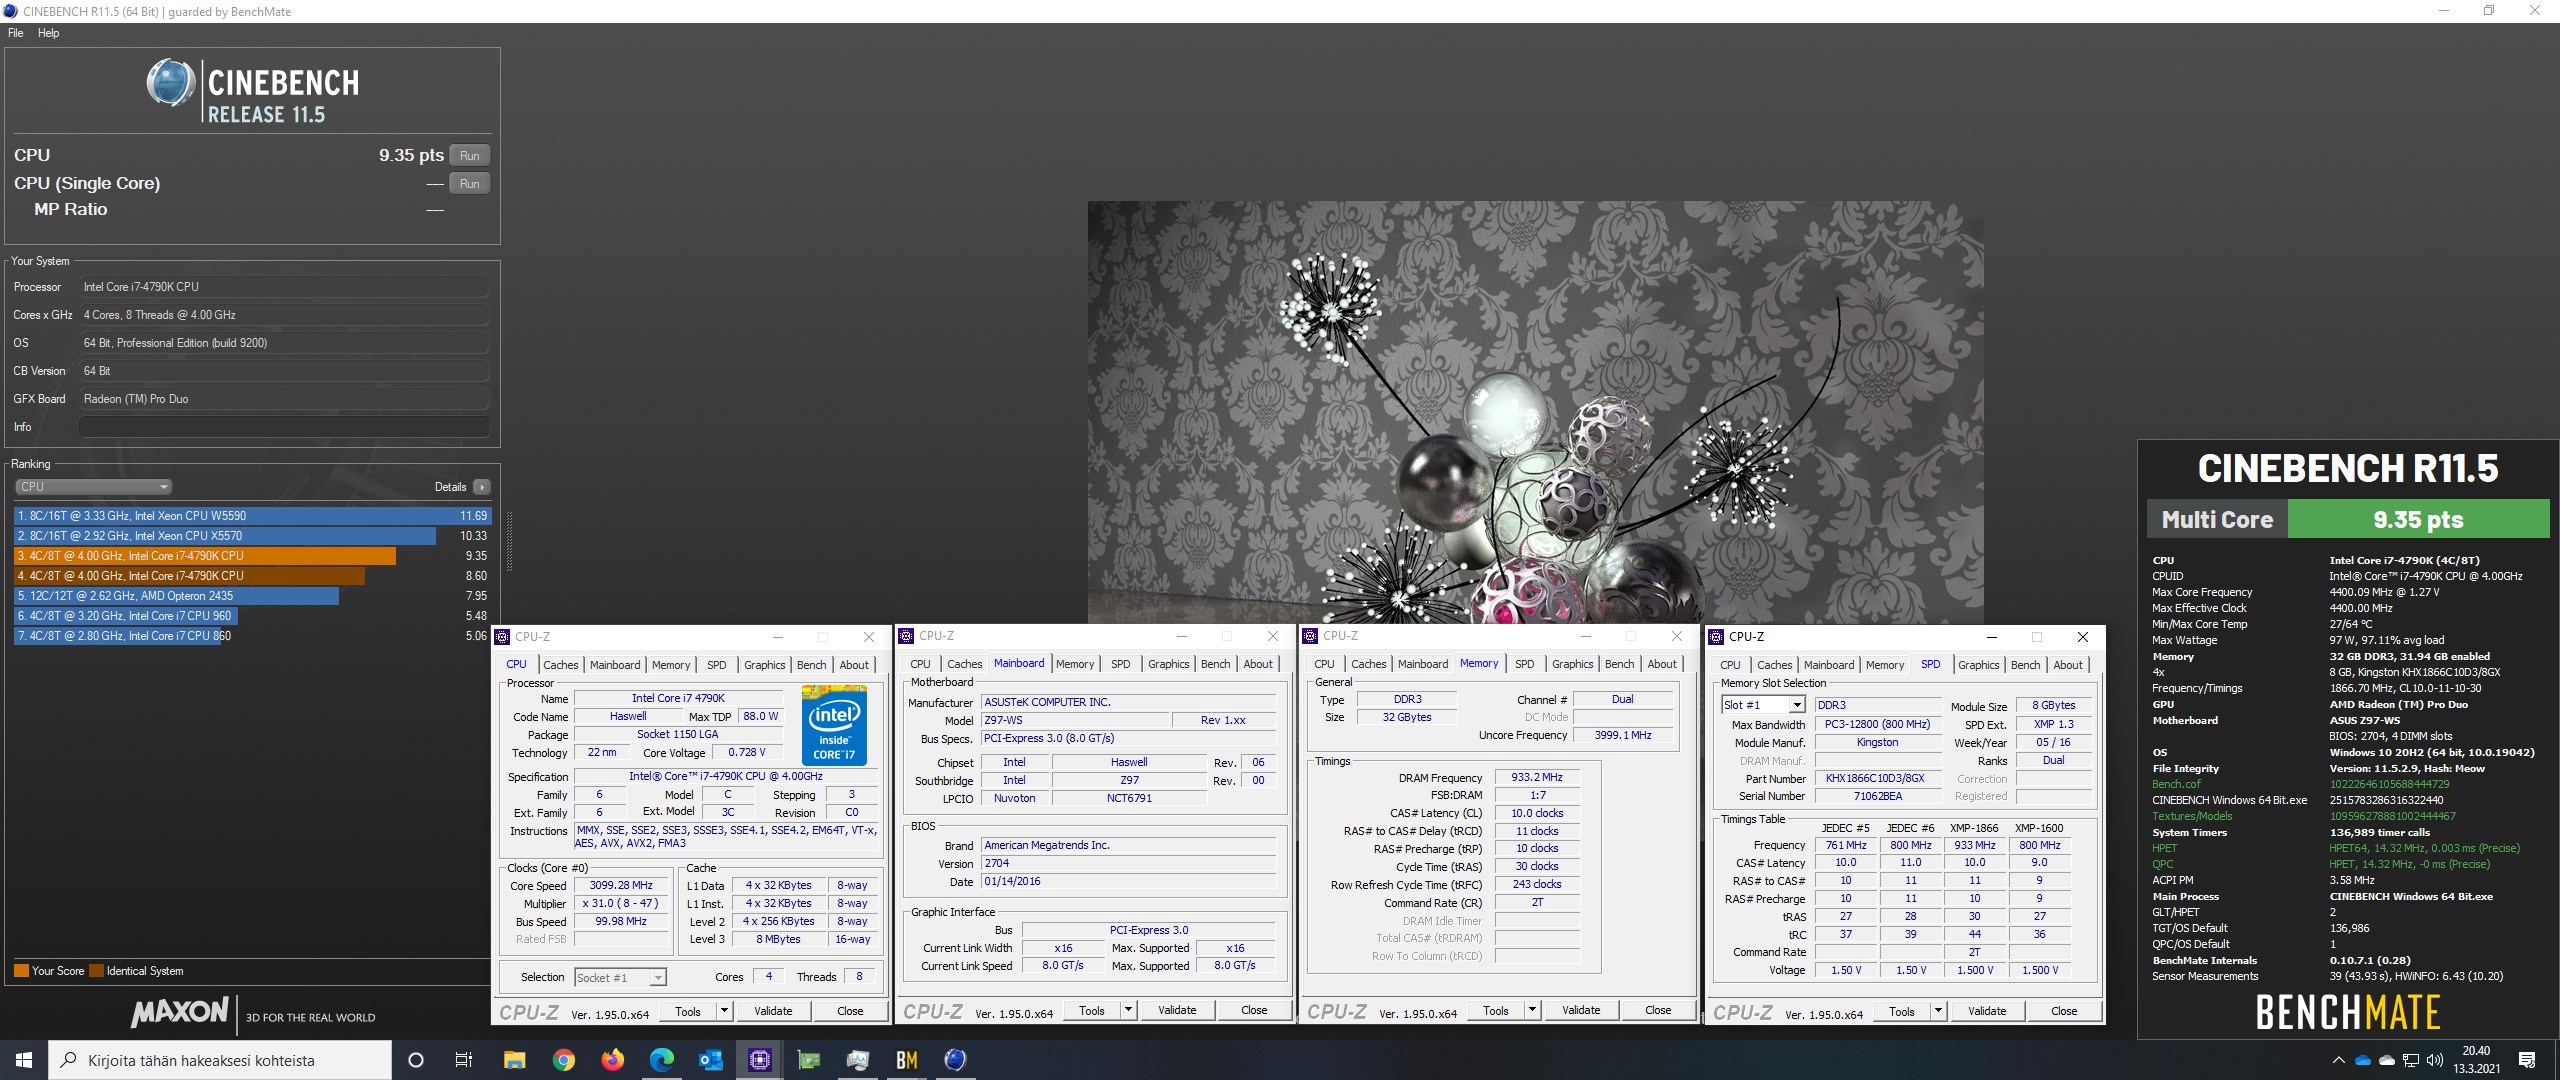Image resolution: width=2560 pixels, height=1080 pixels.
Task: Select Graphics tab in Mainboard CPU-Z window
Action: (1168, 664)
